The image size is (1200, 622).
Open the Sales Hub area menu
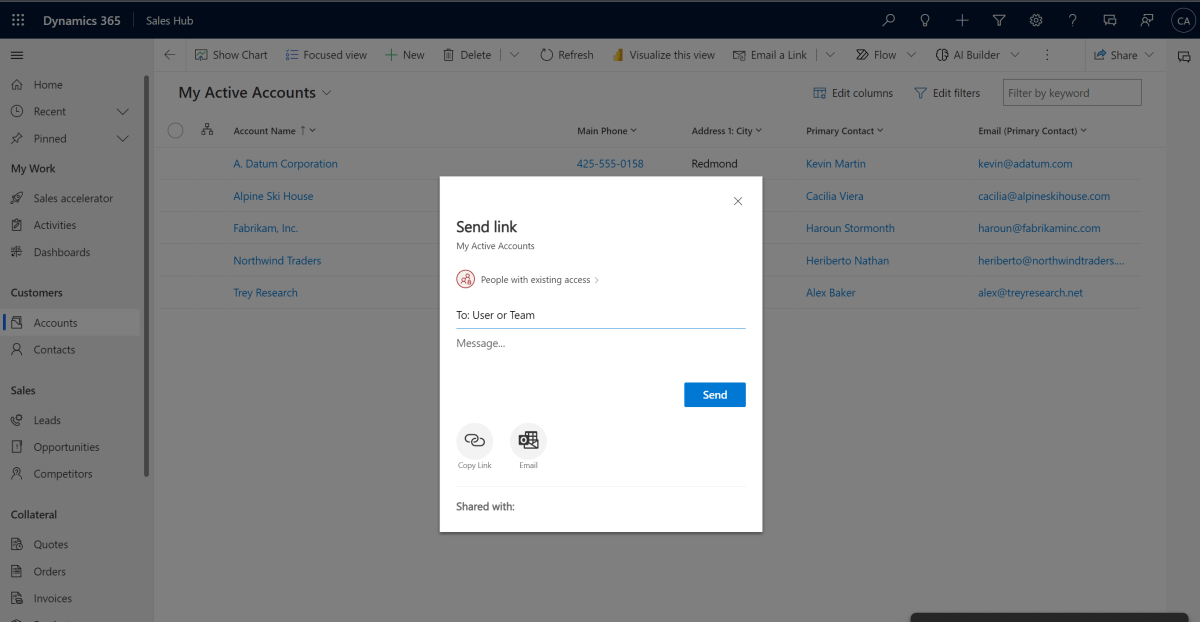[x=168, y=20]
